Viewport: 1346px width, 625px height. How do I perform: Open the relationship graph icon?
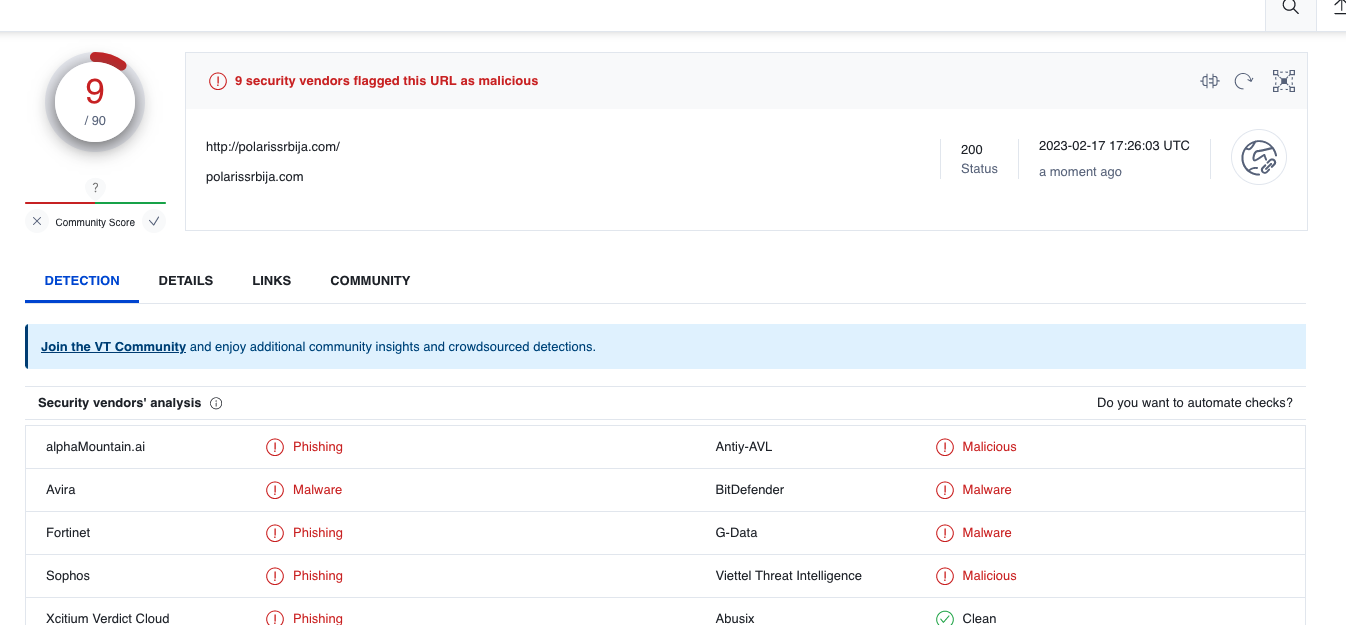[x=1284, y=81]
